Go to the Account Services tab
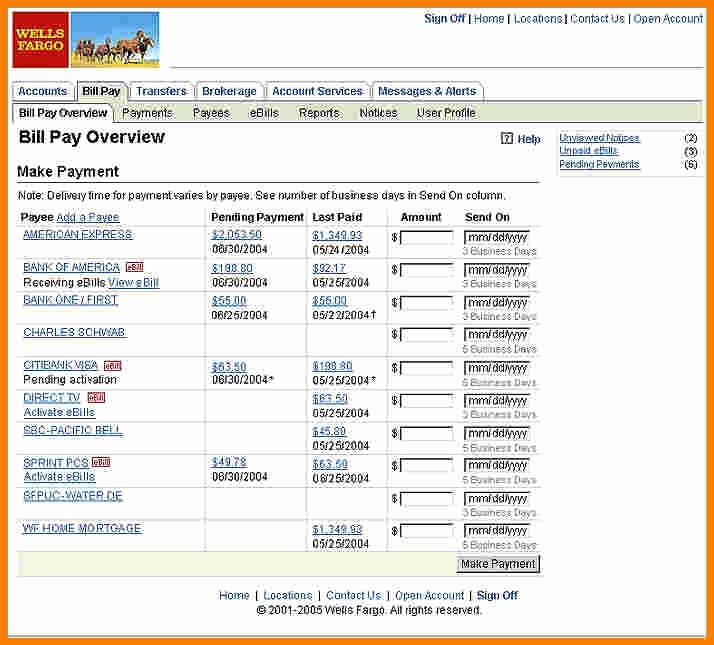 (317, 91)
